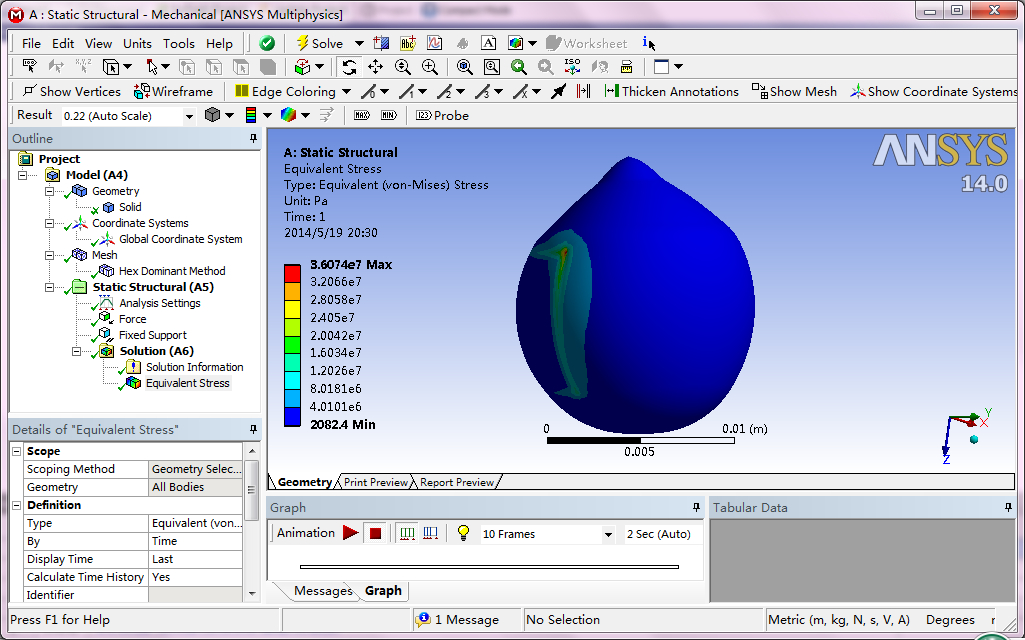This screenshot has height=640, width=1025.
Task: Click the animation light bulb icon
Action: [463, 533]
